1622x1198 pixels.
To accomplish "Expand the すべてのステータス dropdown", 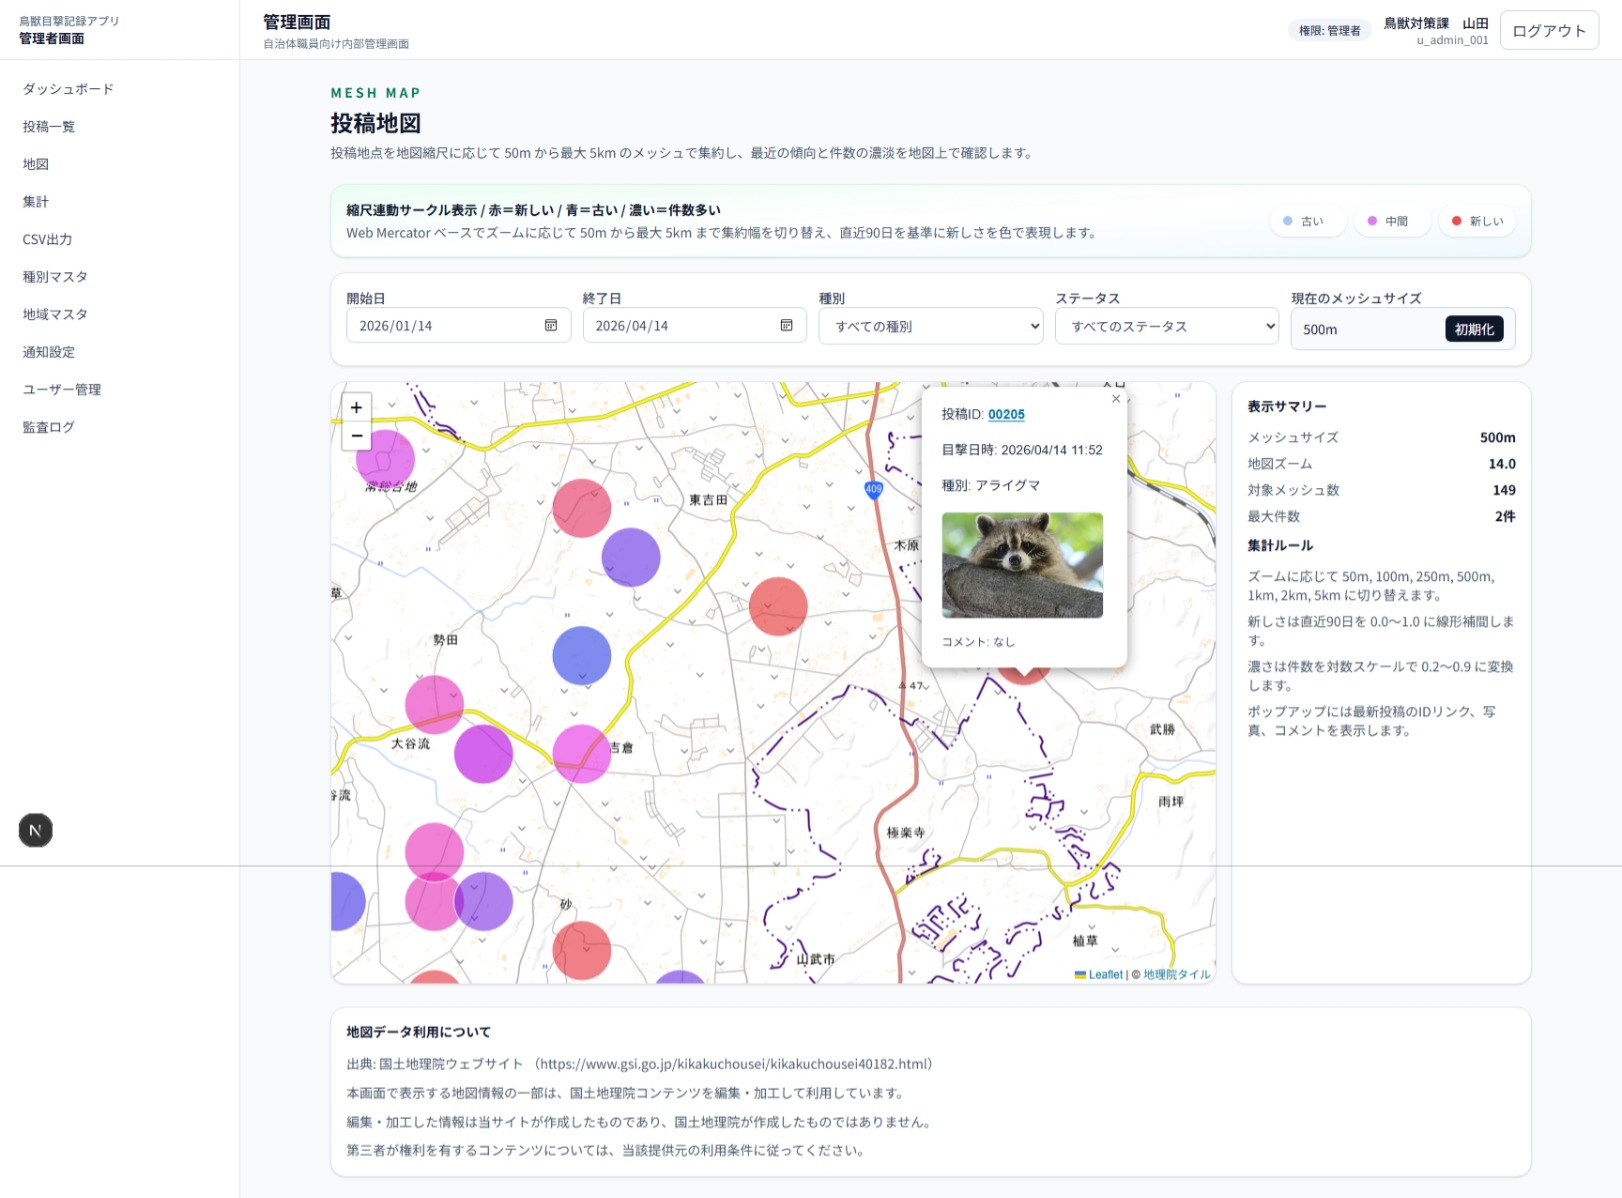I will 1166,326.
